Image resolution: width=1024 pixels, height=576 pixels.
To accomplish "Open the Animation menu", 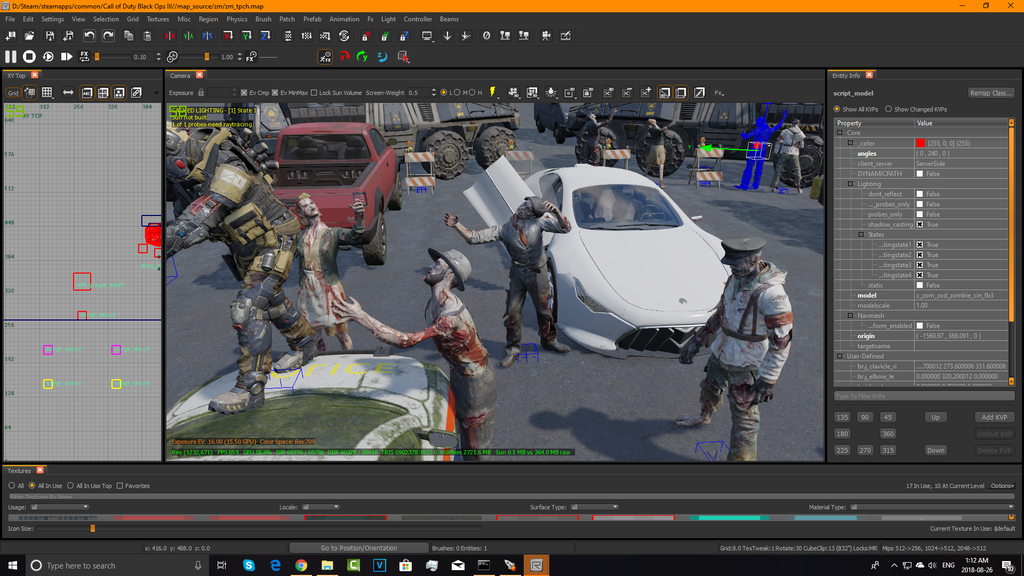I will 344,19.
